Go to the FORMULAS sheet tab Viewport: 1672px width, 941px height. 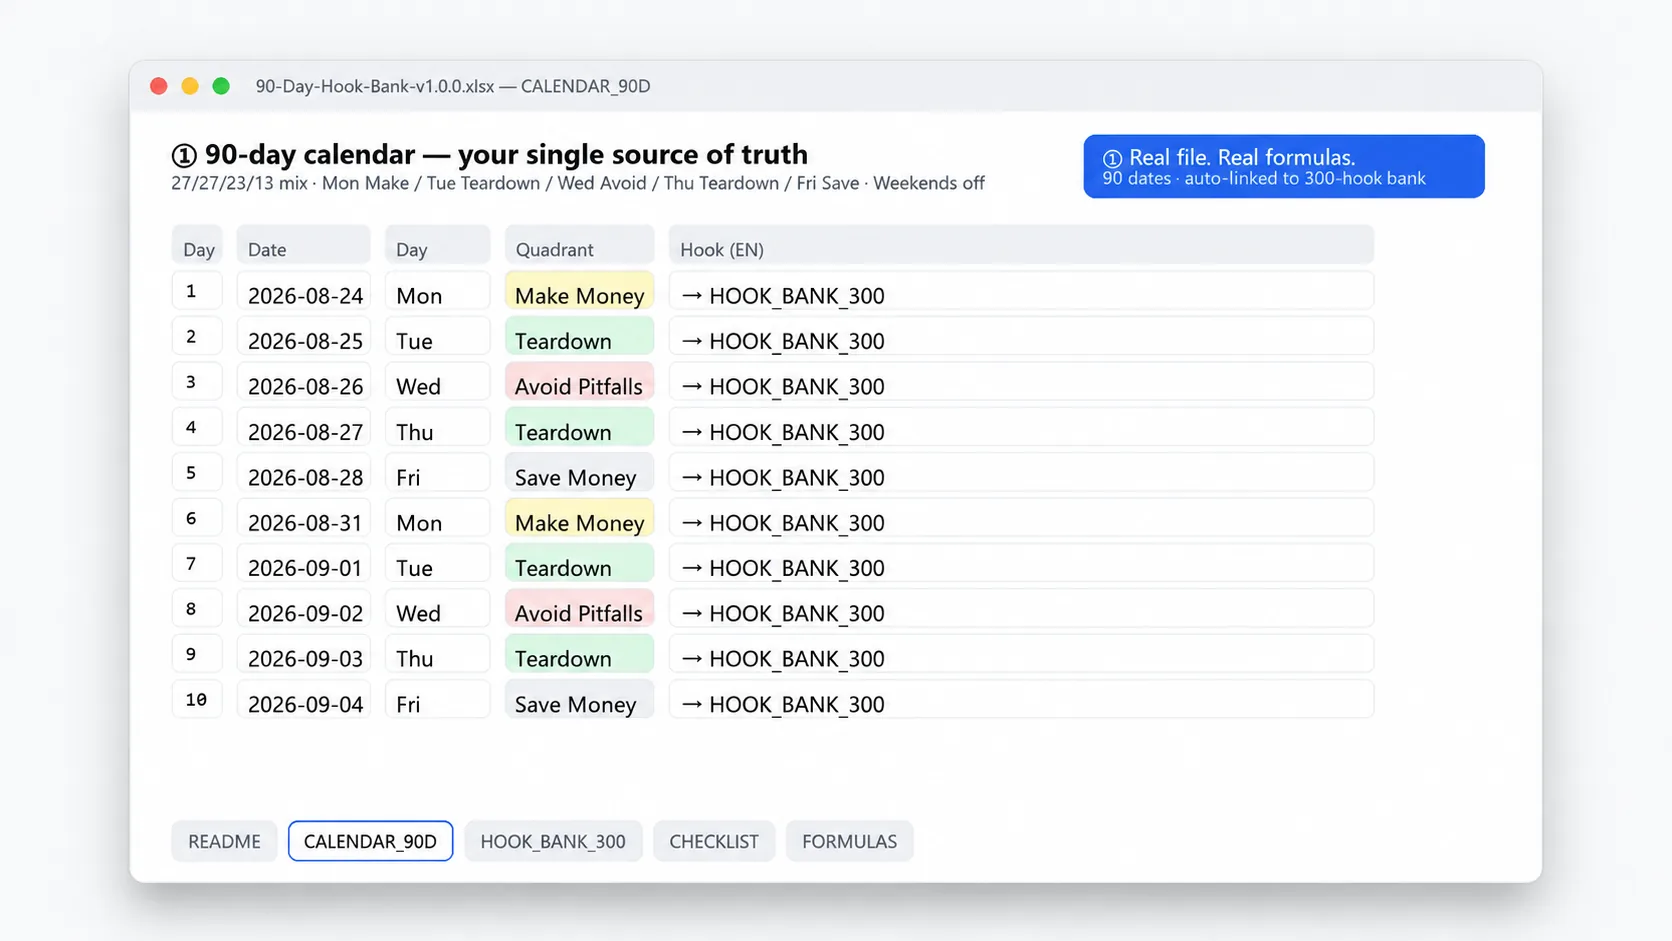point(849,841)
